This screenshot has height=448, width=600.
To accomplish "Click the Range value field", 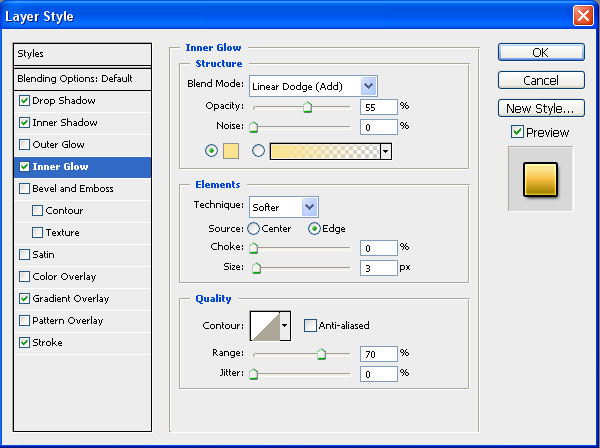I will pos(379,354).
